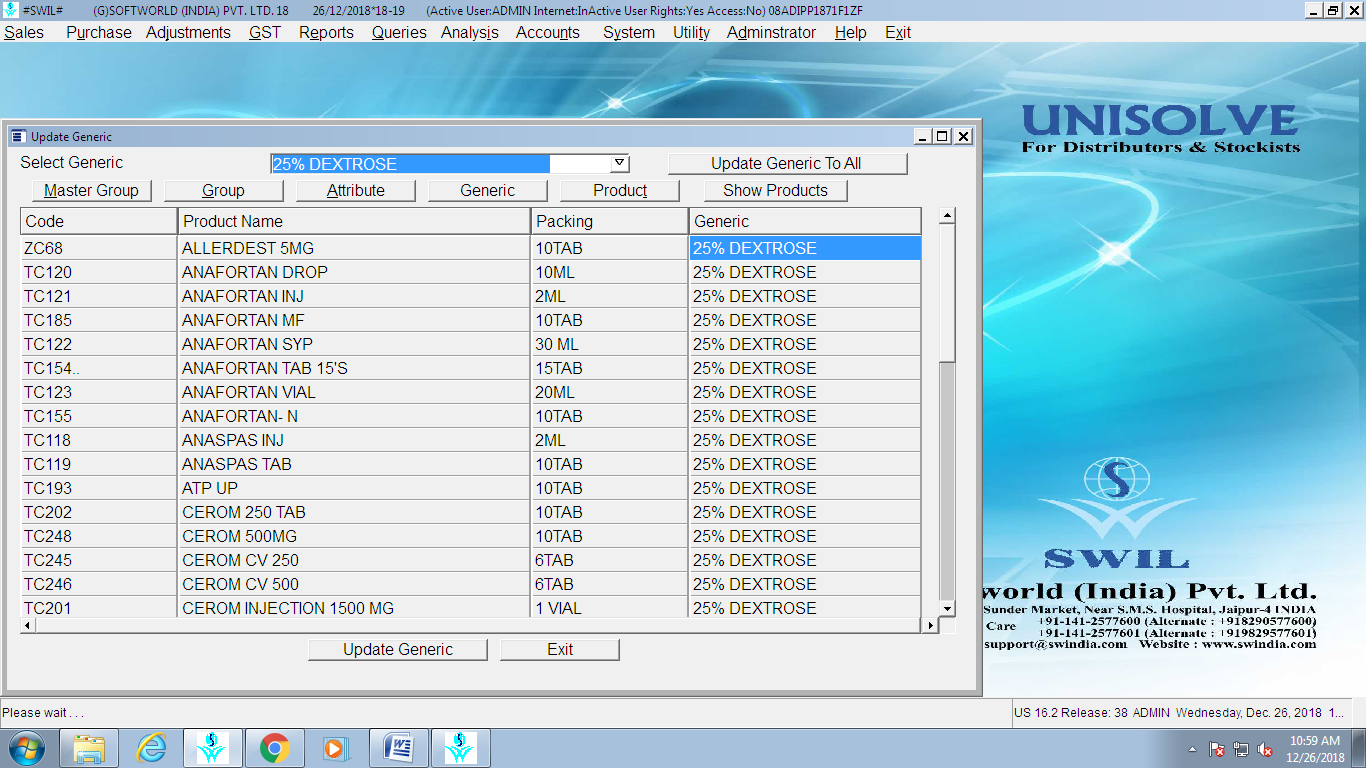Click the Action Center flag tray icon

[1217, 749]
